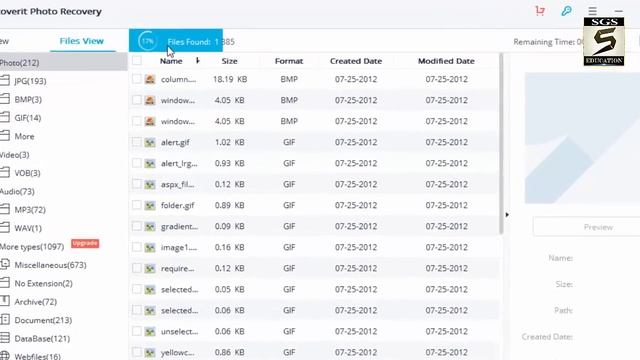Click the JPG(193) folder icon
Screen dimensions: 640x360
4,80
